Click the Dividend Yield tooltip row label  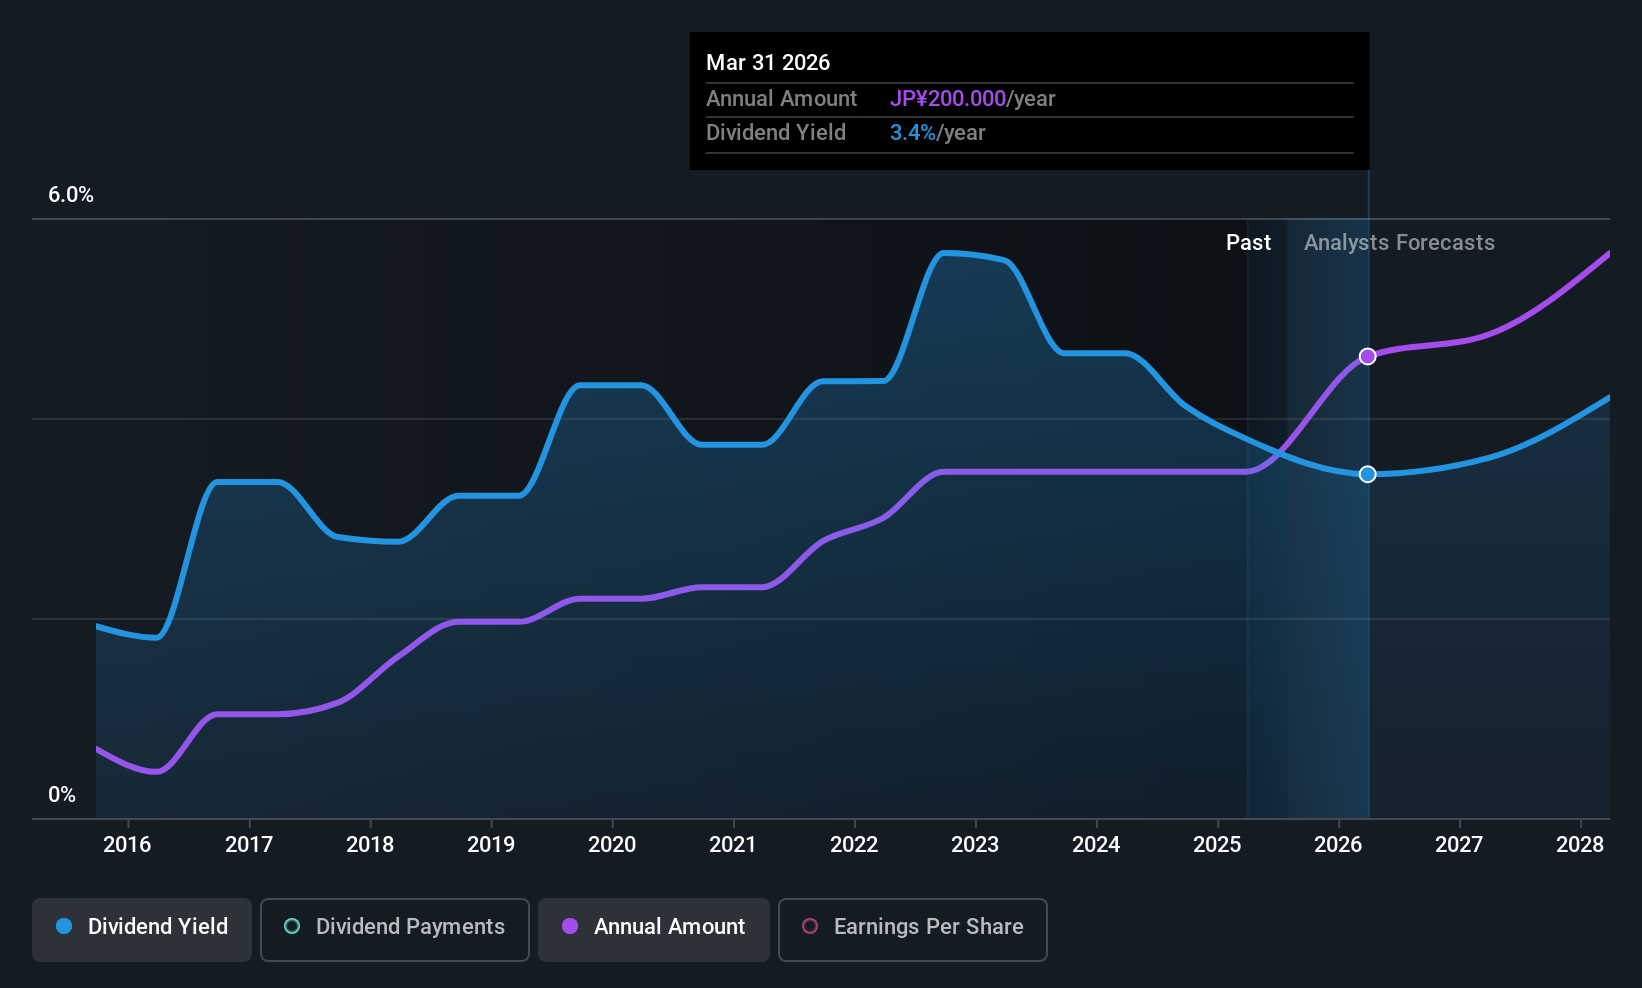[776, 133]
